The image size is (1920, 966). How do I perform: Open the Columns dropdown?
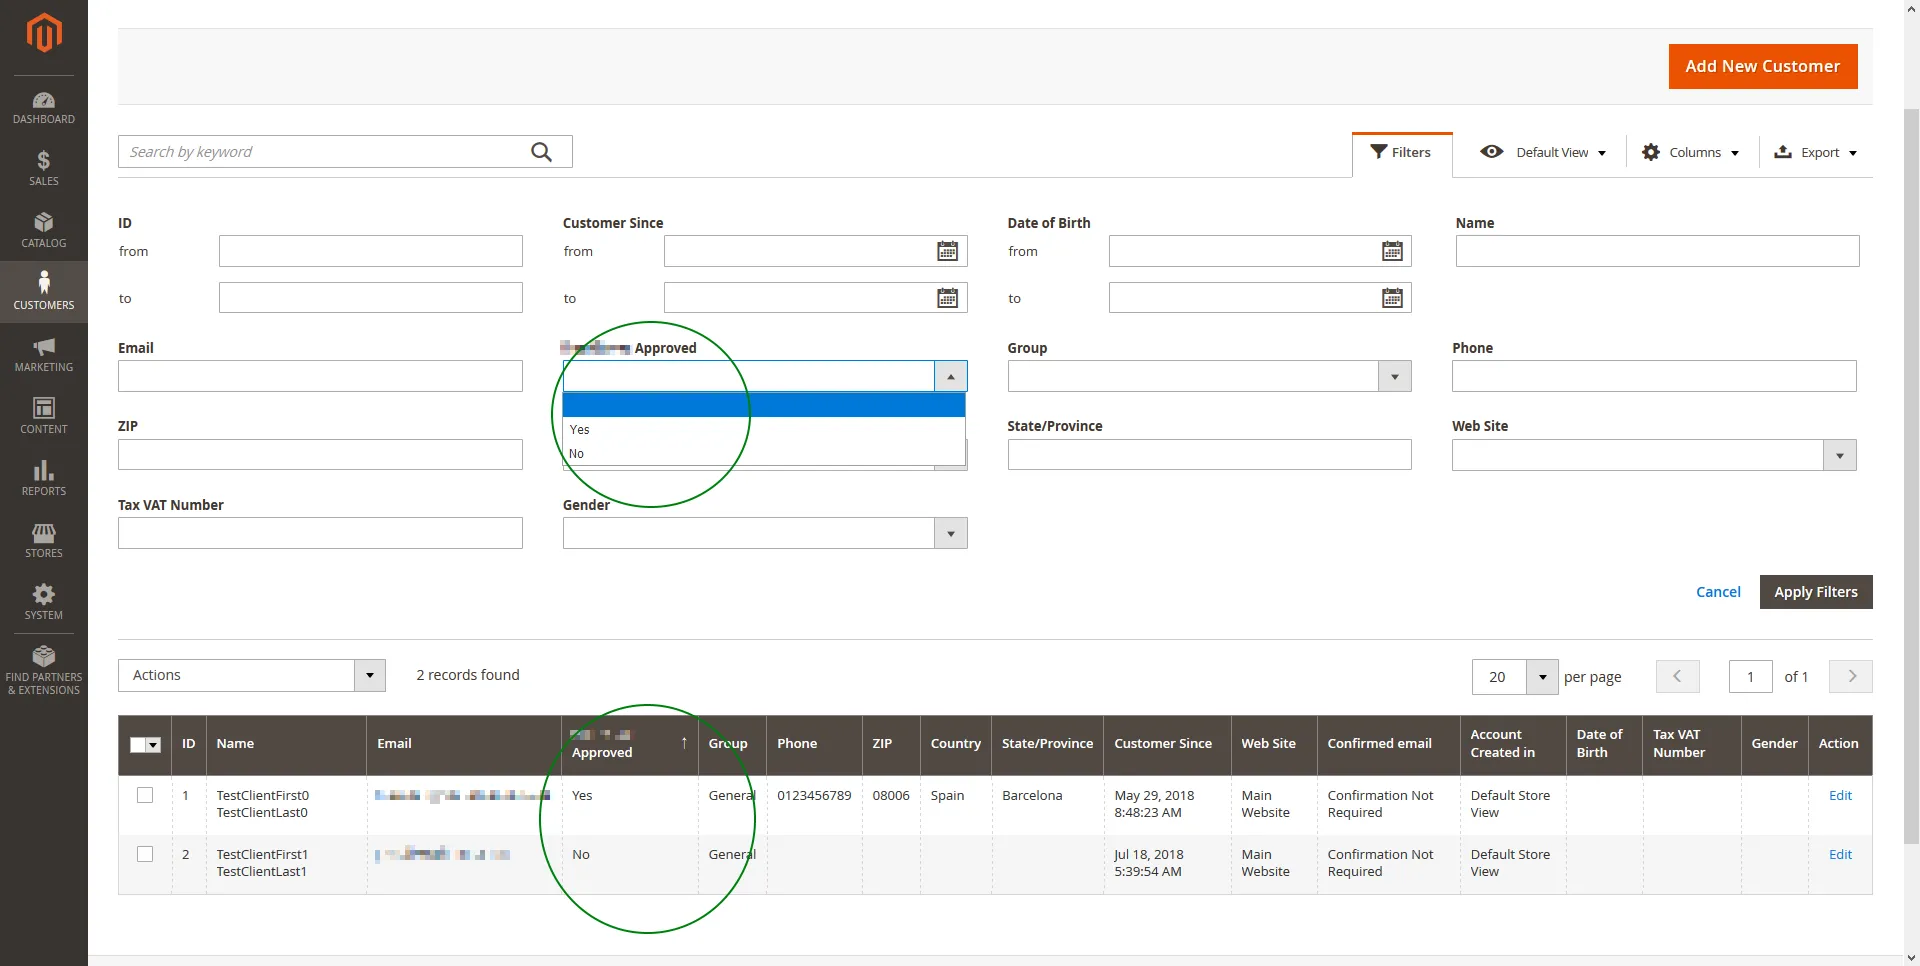1690,152
